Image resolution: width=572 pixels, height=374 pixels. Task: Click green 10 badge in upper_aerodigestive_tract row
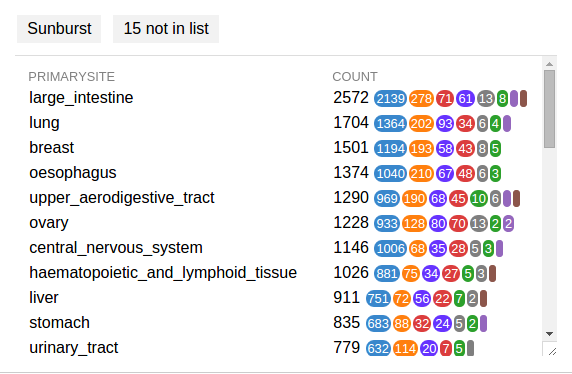(x=479, y=199)
